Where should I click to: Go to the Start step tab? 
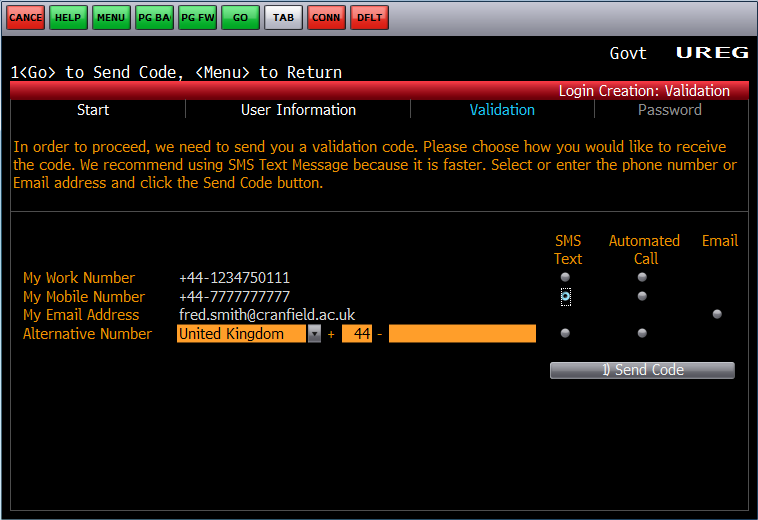click(x=93, y=110)
